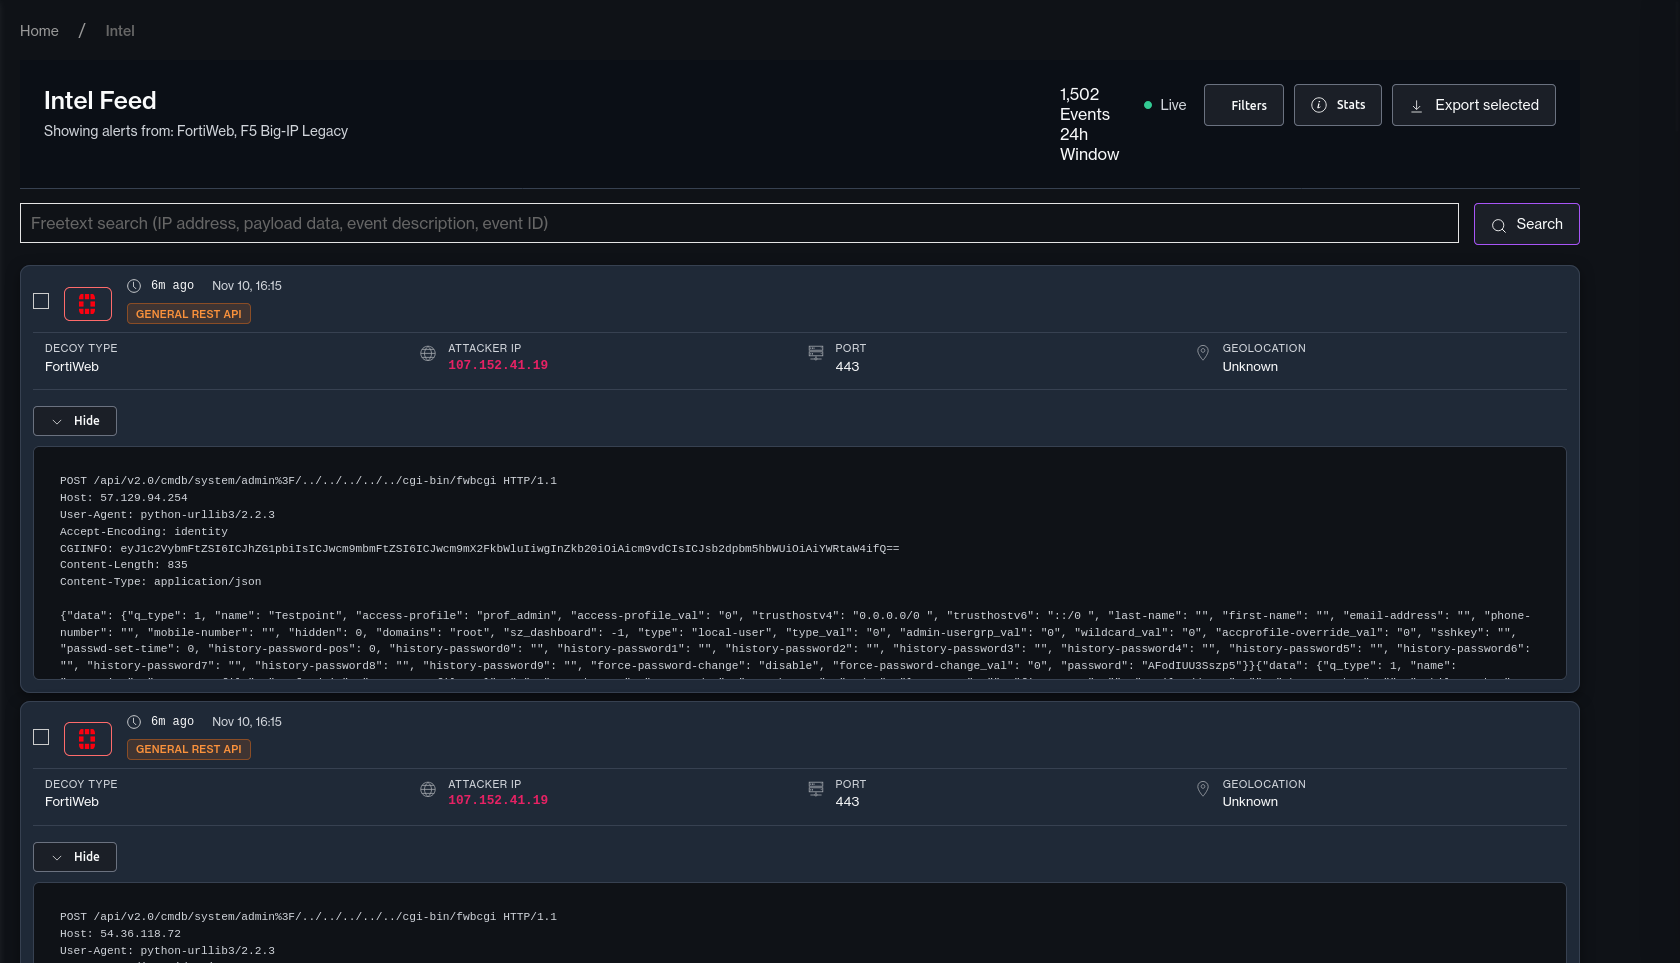This screenshot has width=1680, height=963.
Task: Click the Fortinet logo on the first alert
Action: click(x=87, y=304)
